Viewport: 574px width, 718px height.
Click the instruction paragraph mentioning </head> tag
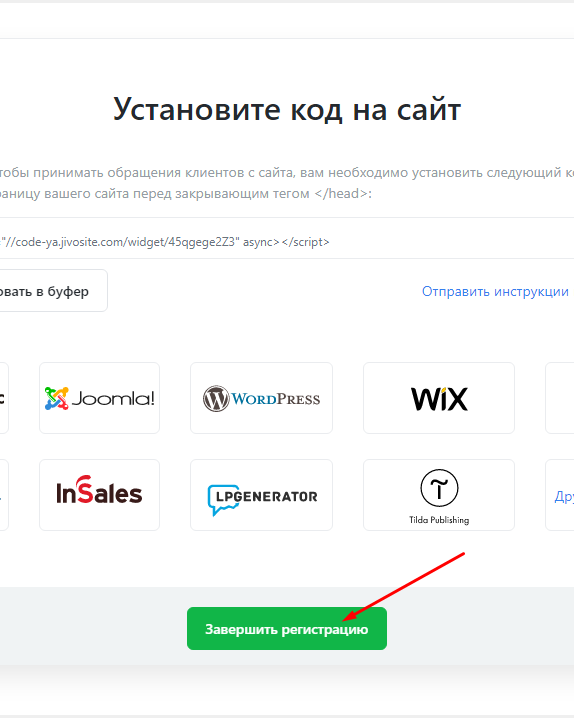pyautogui.click(x=287, y=183)
